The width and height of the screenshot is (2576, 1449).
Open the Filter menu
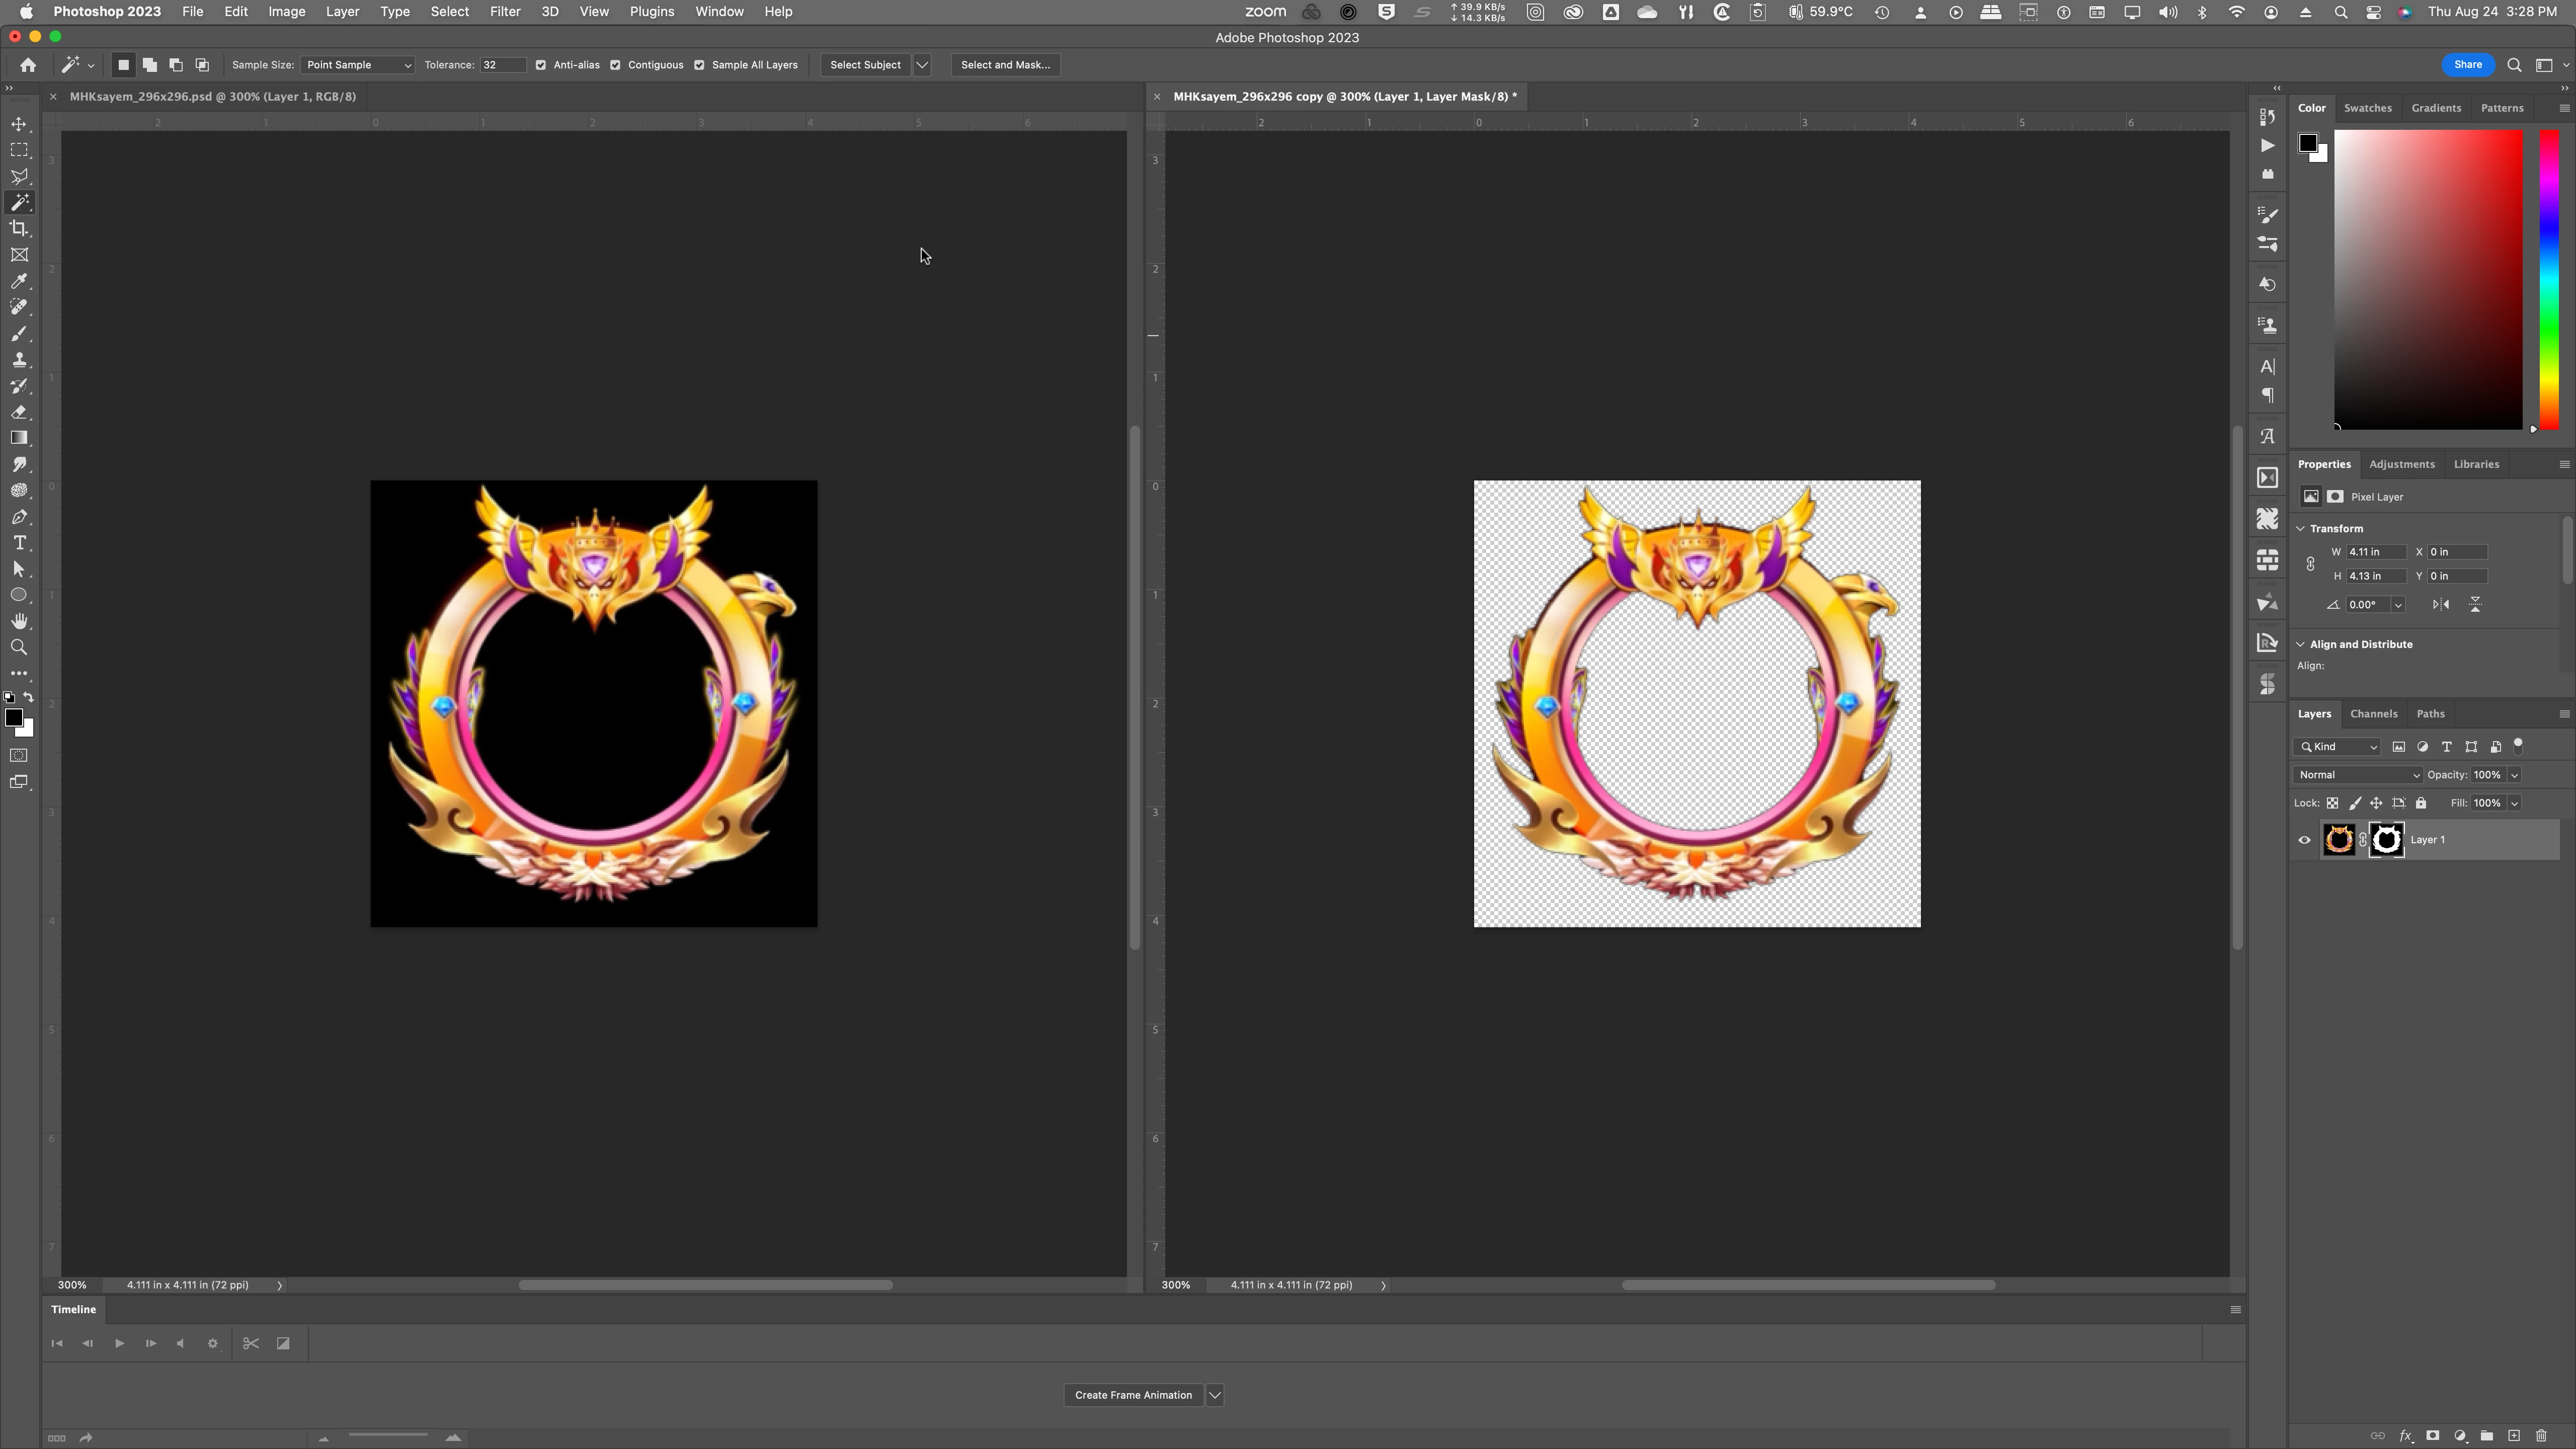[504, 12]
